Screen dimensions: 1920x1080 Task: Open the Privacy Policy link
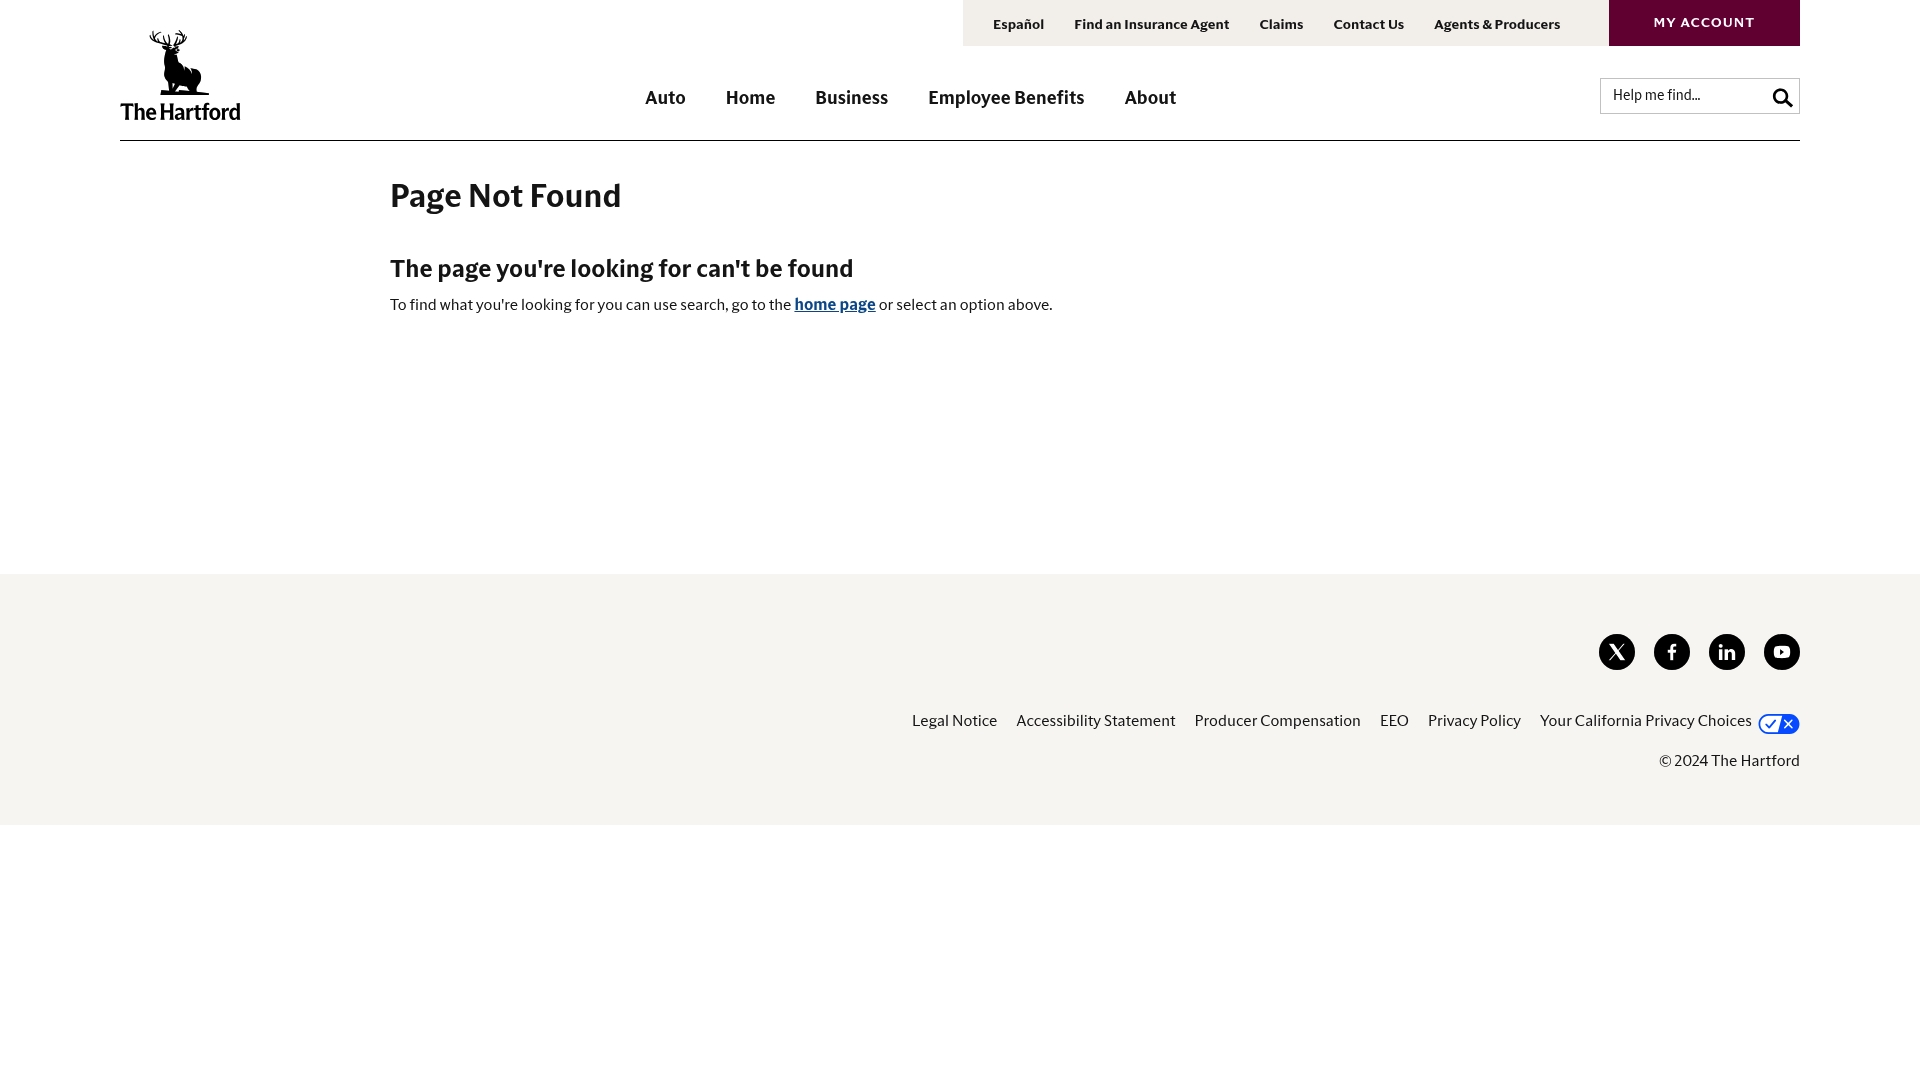click(x=1474, y=721)
